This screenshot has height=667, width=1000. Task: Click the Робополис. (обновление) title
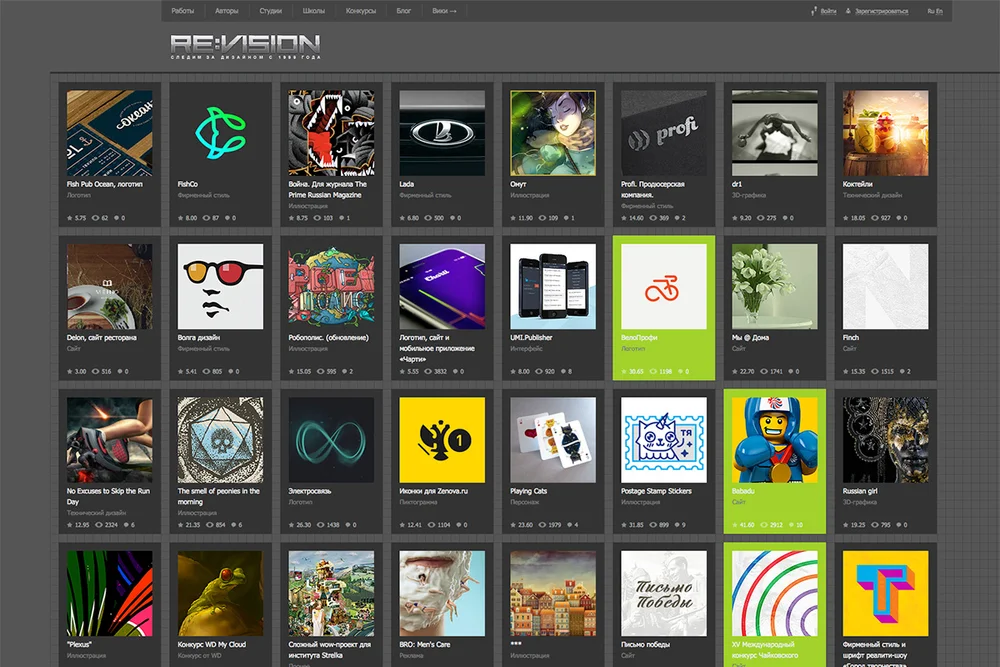pos(328,337)
